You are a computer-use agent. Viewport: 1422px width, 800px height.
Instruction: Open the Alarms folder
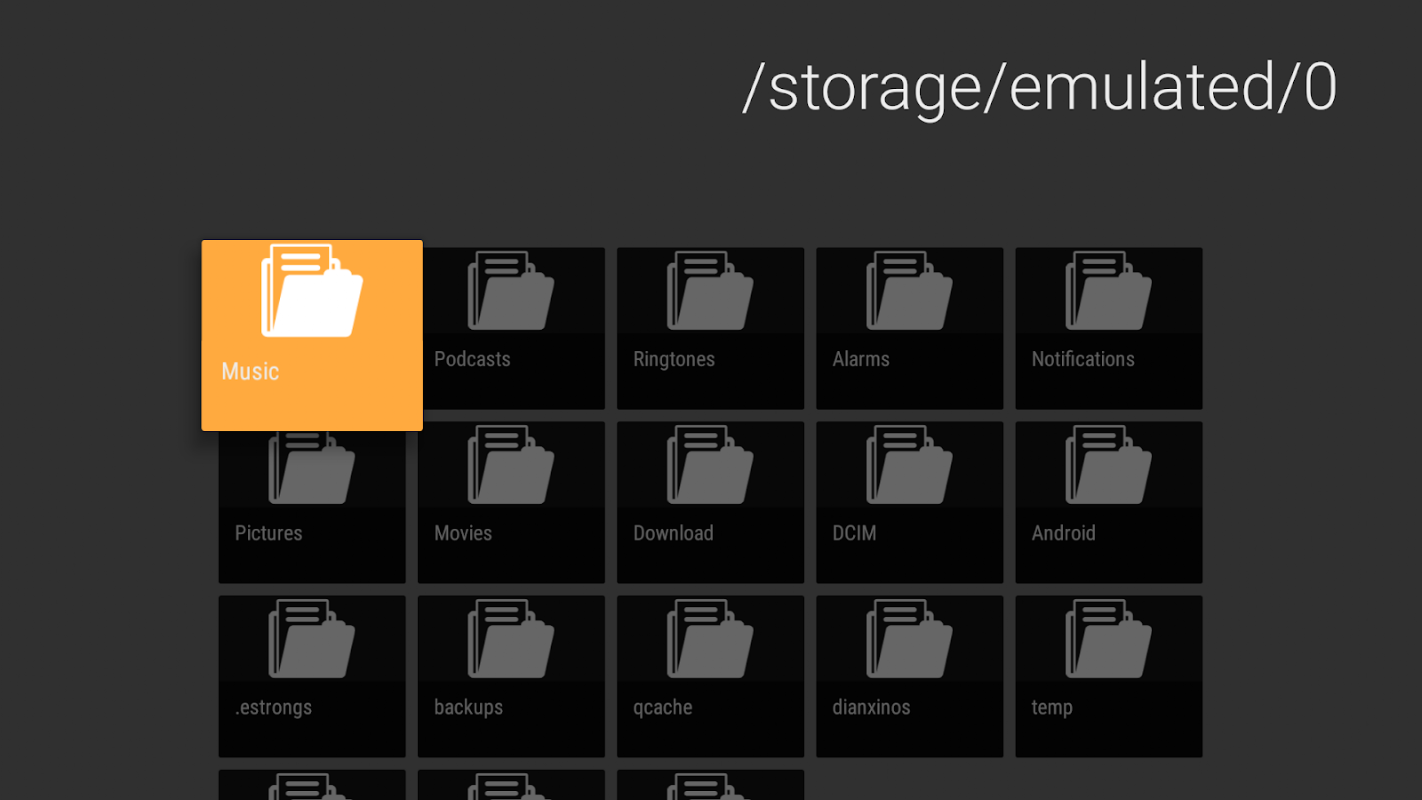[909, 328]
